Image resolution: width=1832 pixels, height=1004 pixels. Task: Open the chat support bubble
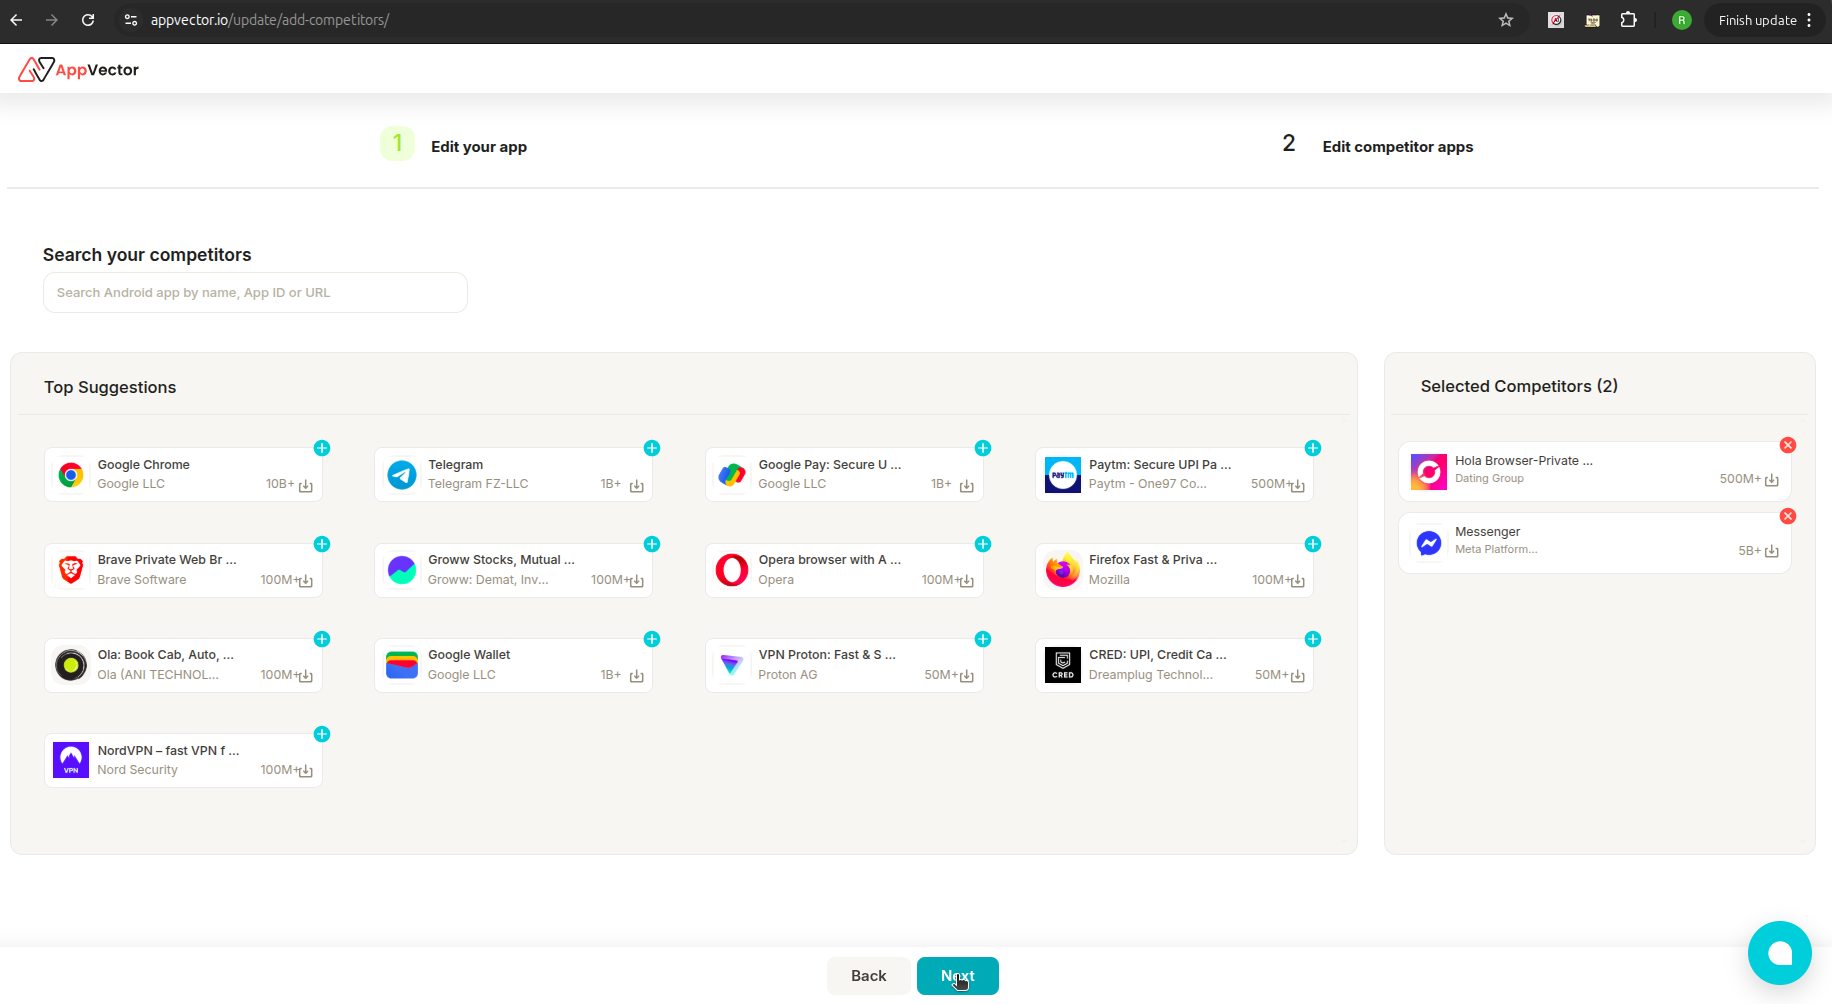pyautogui.click(x=1779, y=953)
